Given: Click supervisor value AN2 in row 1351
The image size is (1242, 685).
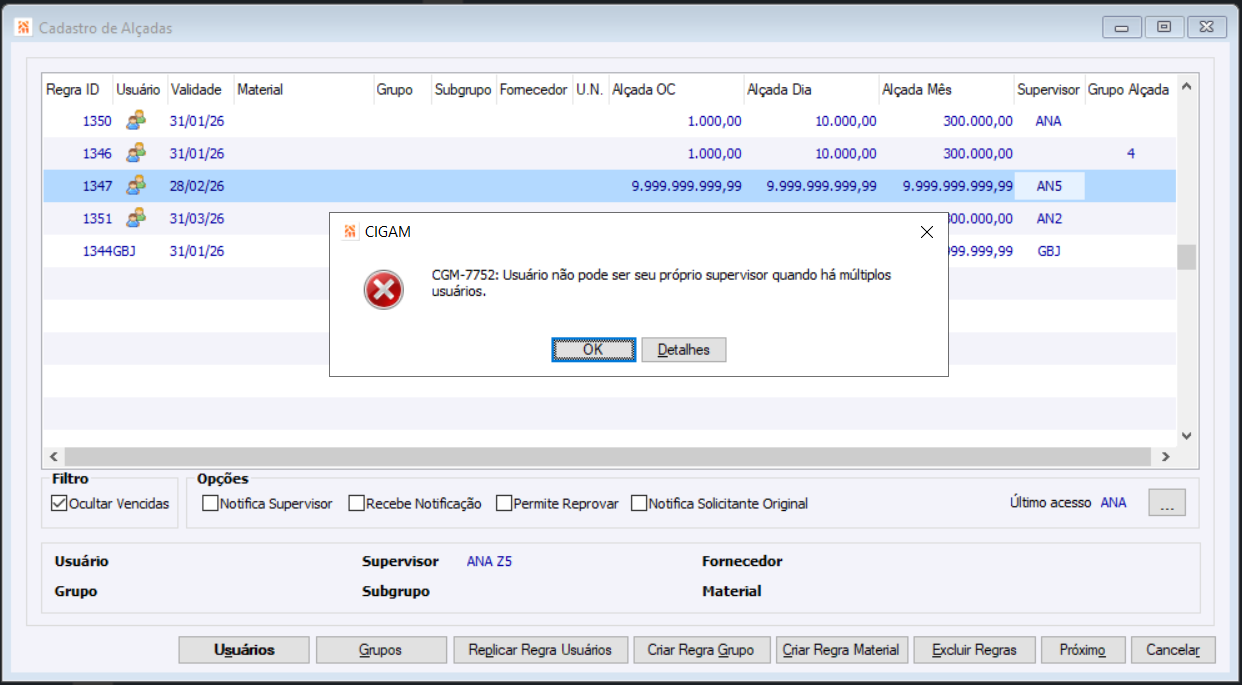Looking at the screenshot, I should coord(1049,219).
